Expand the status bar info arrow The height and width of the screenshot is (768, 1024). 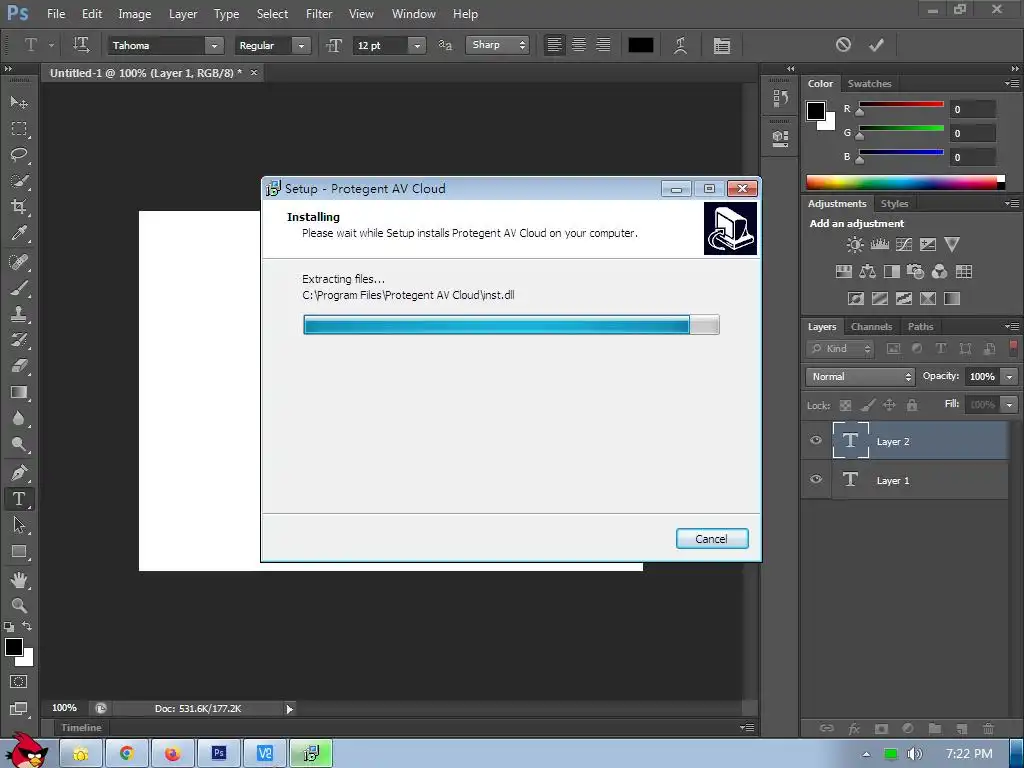289,709
